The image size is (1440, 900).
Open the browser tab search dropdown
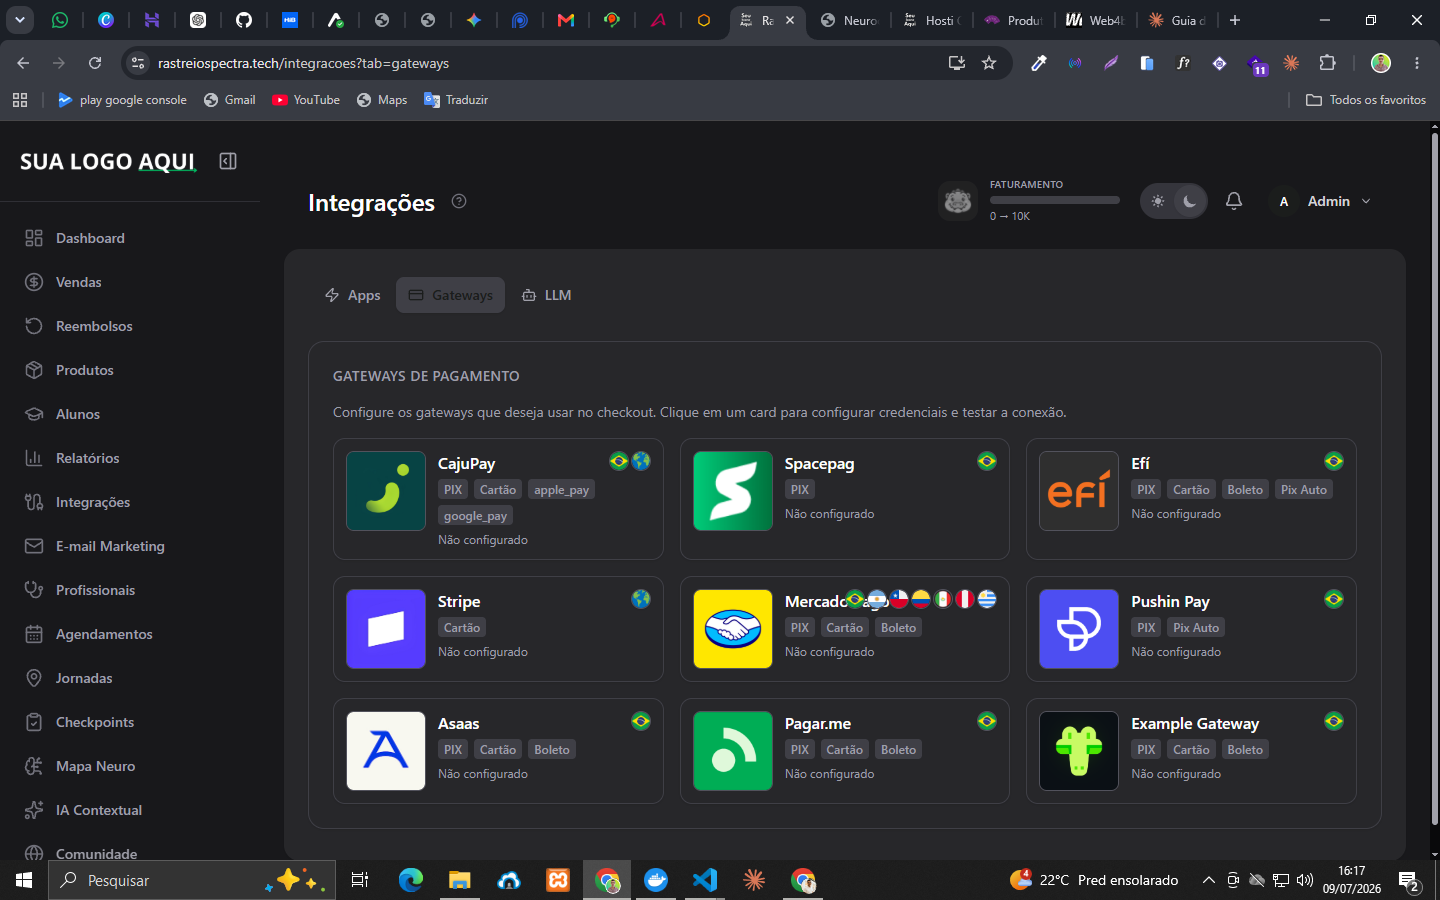[19, 20]
